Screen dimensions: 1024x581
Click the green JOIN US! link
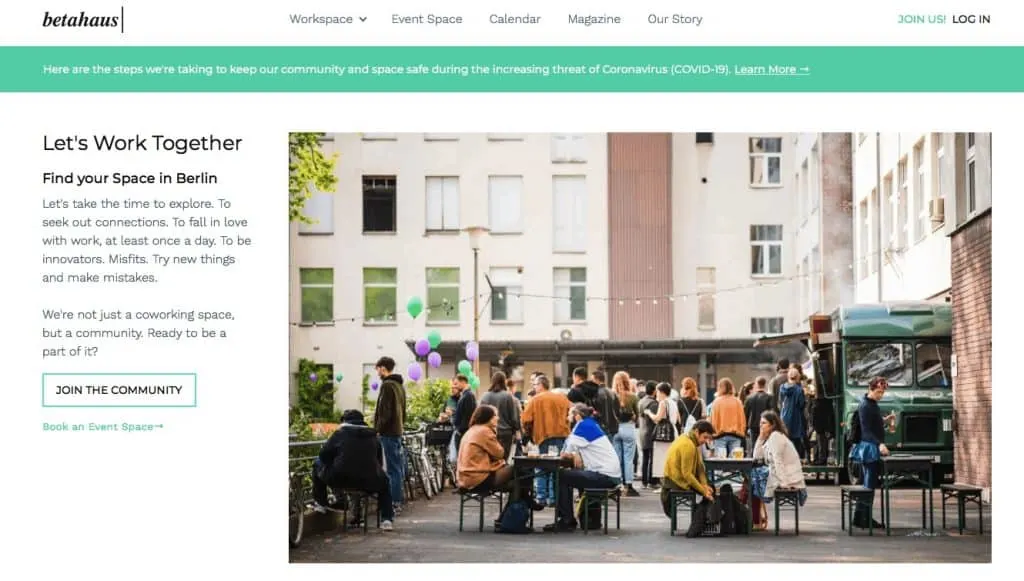pyautogui.click(x=921, y=20)
